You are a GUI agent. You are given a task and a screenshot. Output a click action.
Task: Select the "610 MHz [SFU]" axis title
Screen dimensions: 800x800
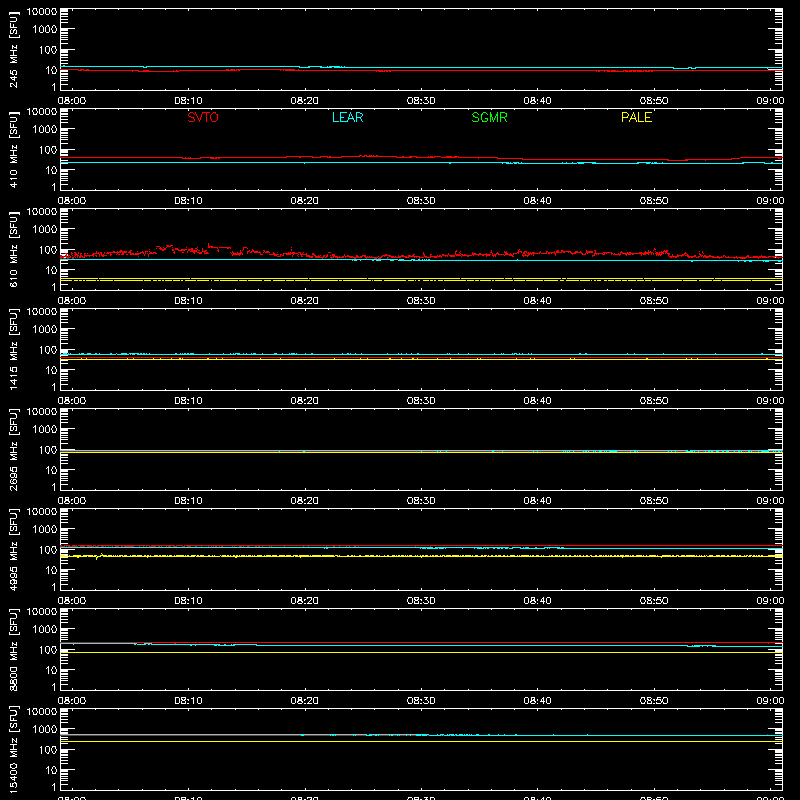tap(13, 249)
